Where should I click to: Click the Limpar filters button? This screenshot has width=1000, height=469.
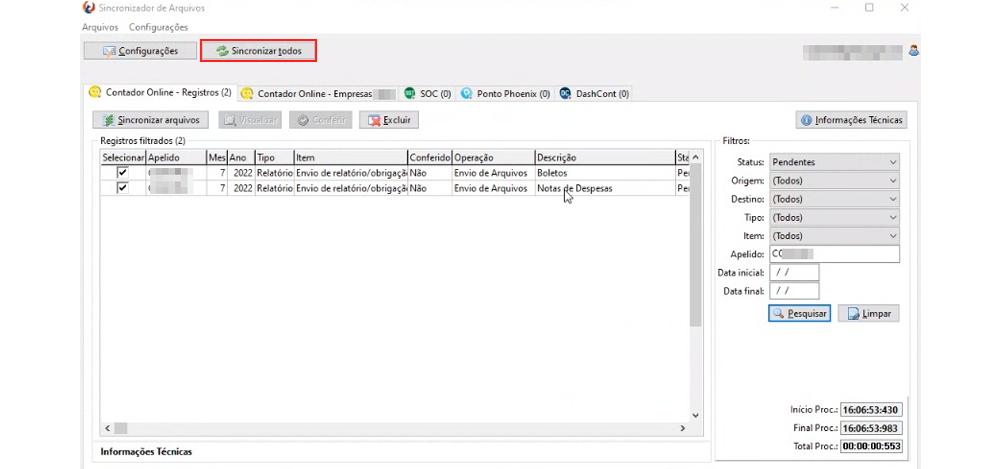pyautogui.click(x=868, y=313)
